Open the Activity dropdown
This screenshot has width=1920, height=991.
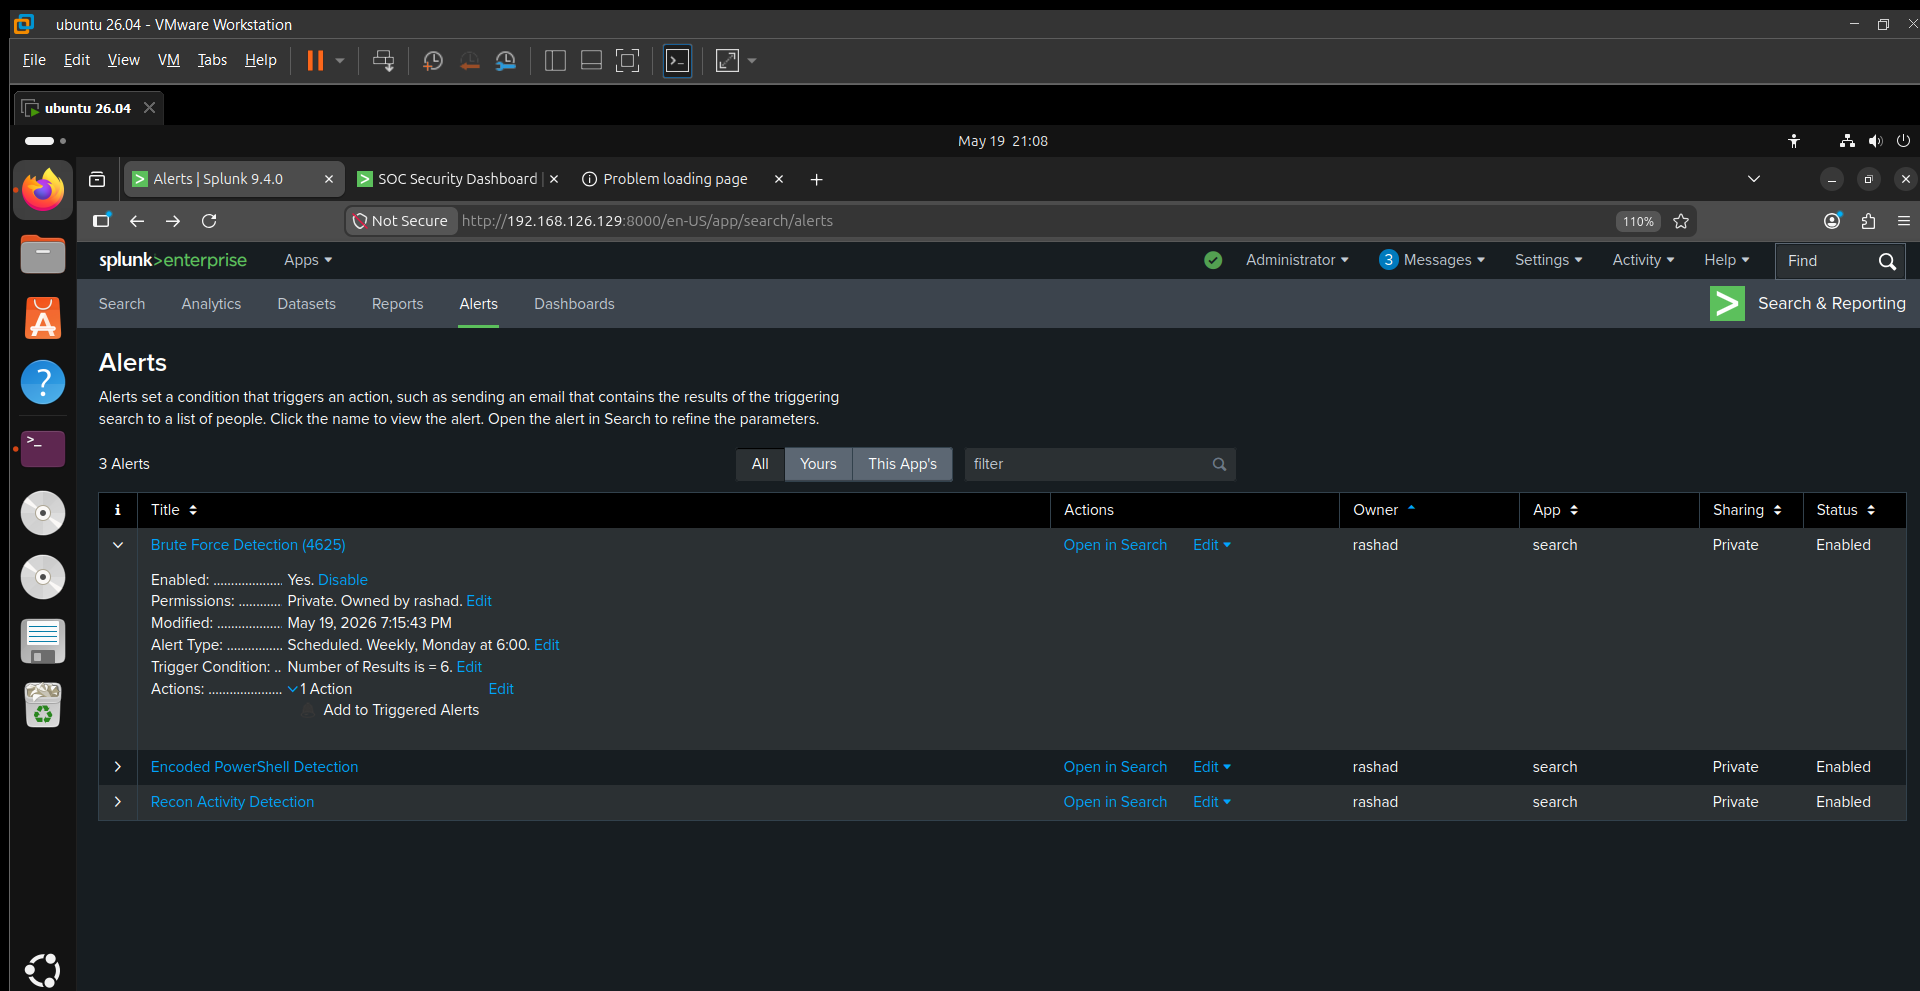click(1643, 260)
